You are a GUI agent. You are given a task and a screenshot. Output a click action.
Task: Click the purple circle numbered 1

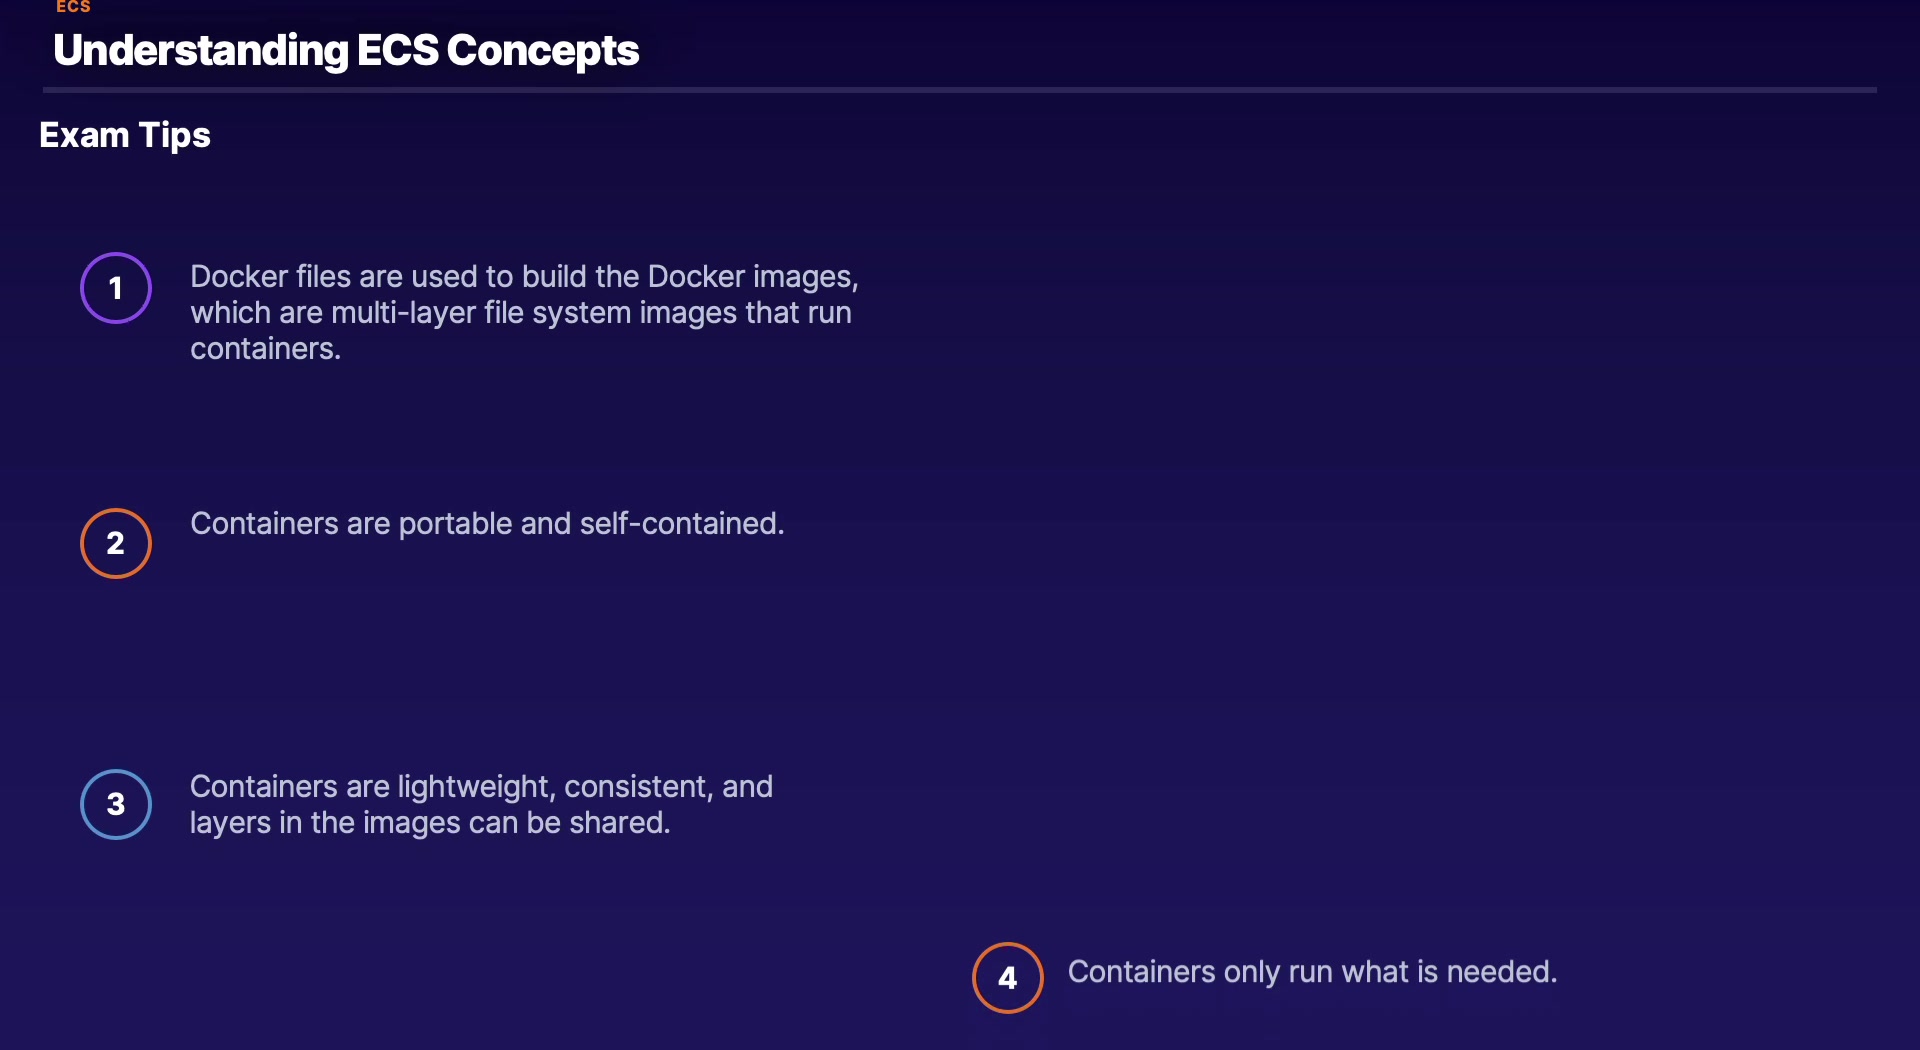coord(116,288)
